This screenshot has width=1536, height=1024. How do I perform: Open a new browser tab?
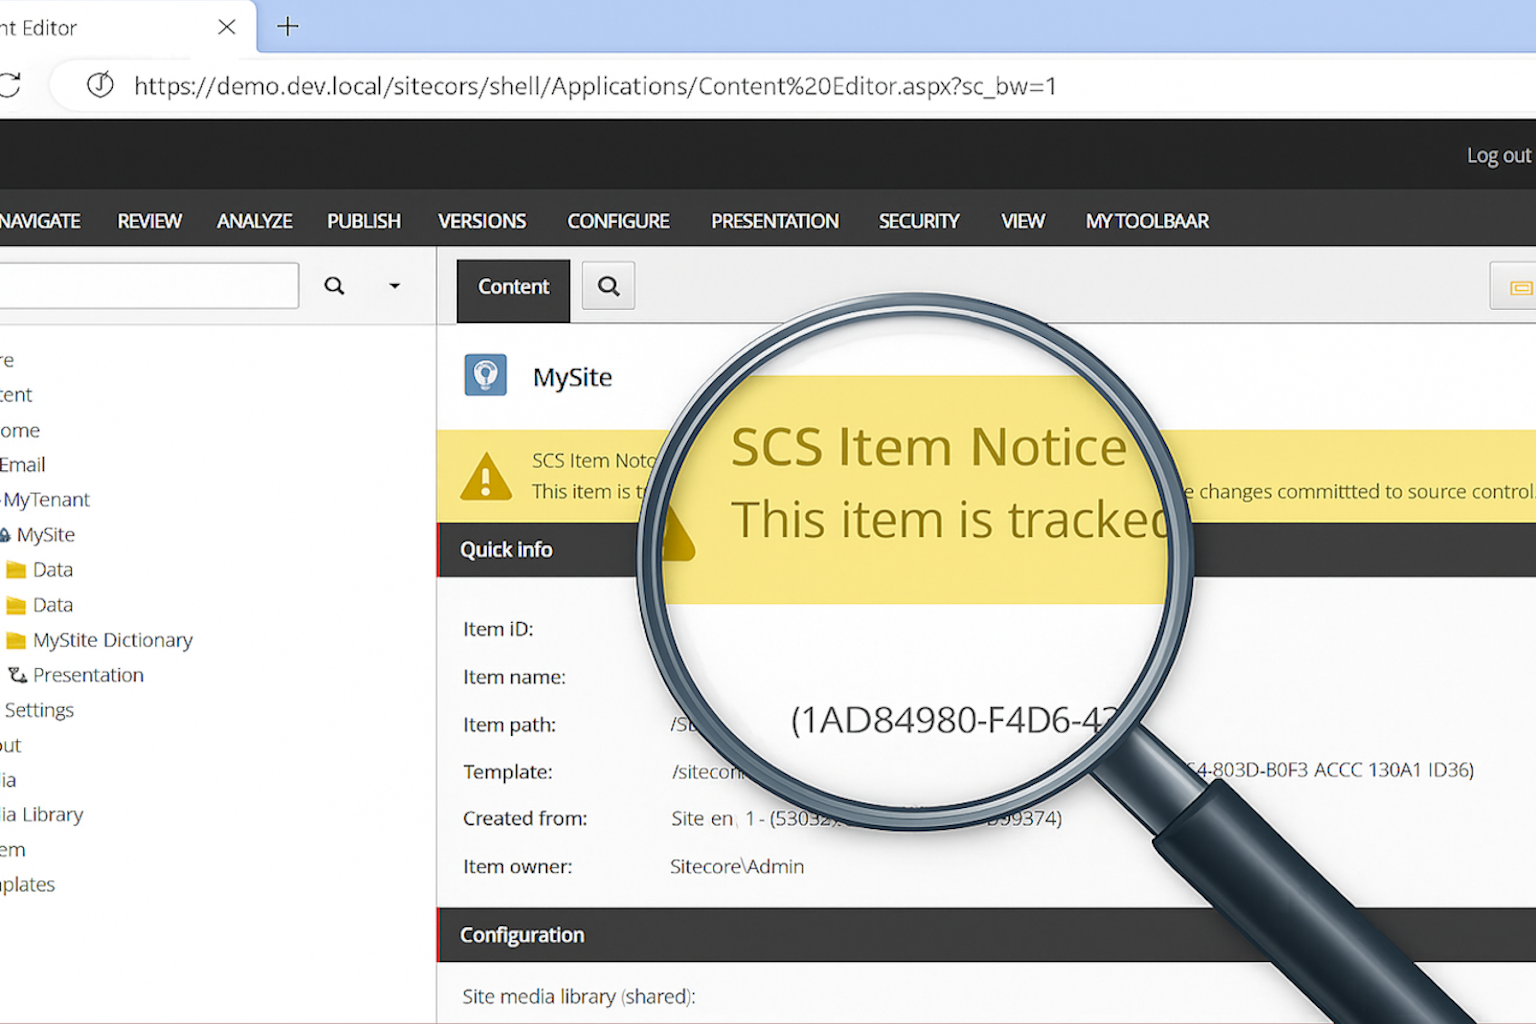coord(288,26)
